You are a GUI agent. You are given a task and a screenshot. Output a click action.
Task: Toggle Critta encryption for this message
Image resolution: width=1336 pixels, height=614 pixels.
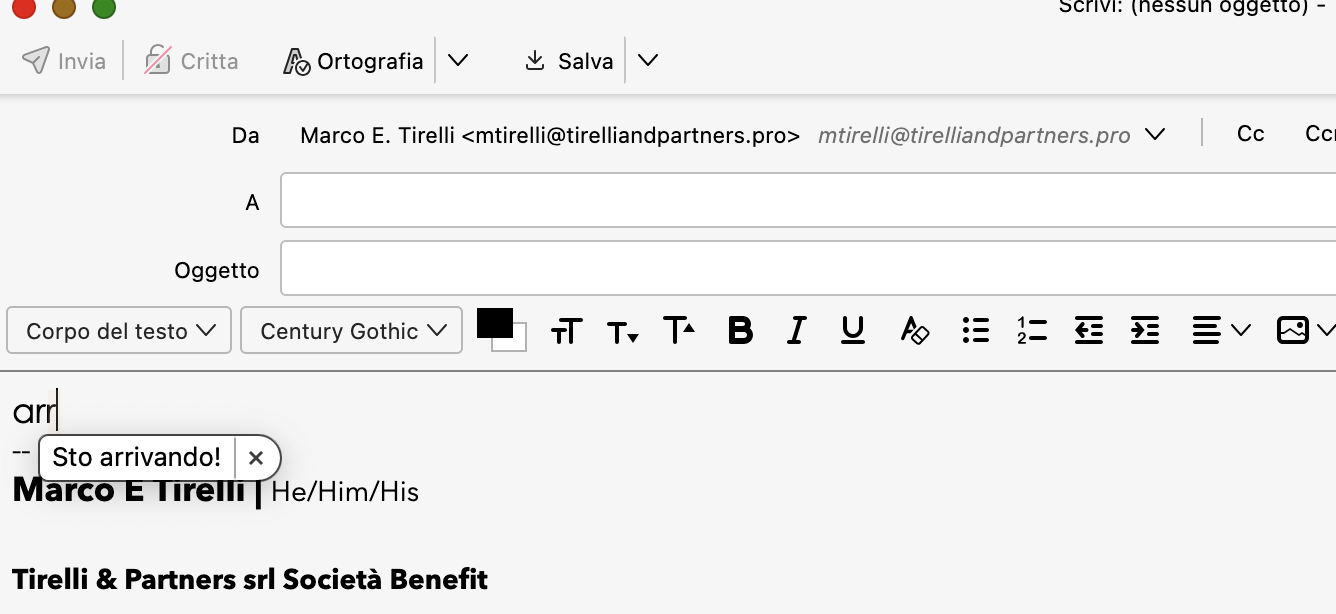click(192, 61)
